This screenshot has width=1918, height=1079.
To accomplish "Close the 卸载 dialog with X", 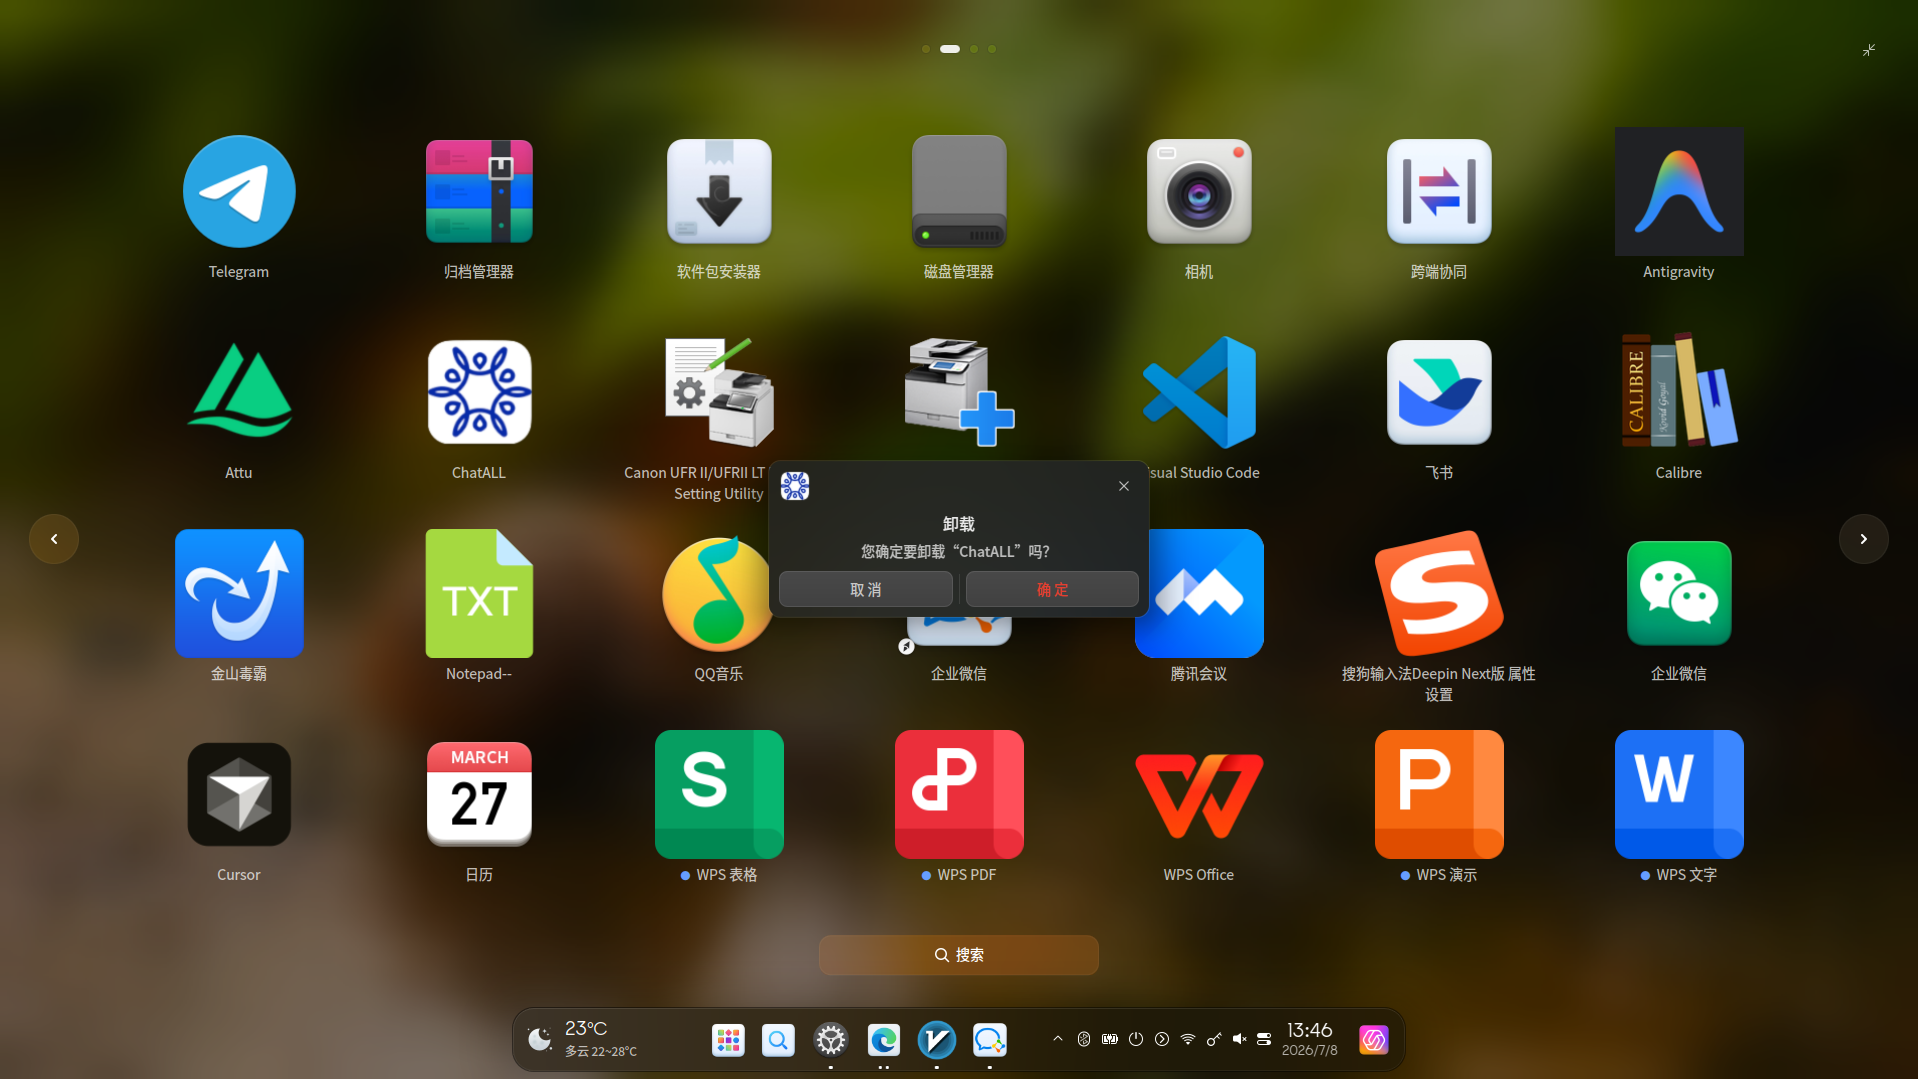I will [x=1124, y=486].
